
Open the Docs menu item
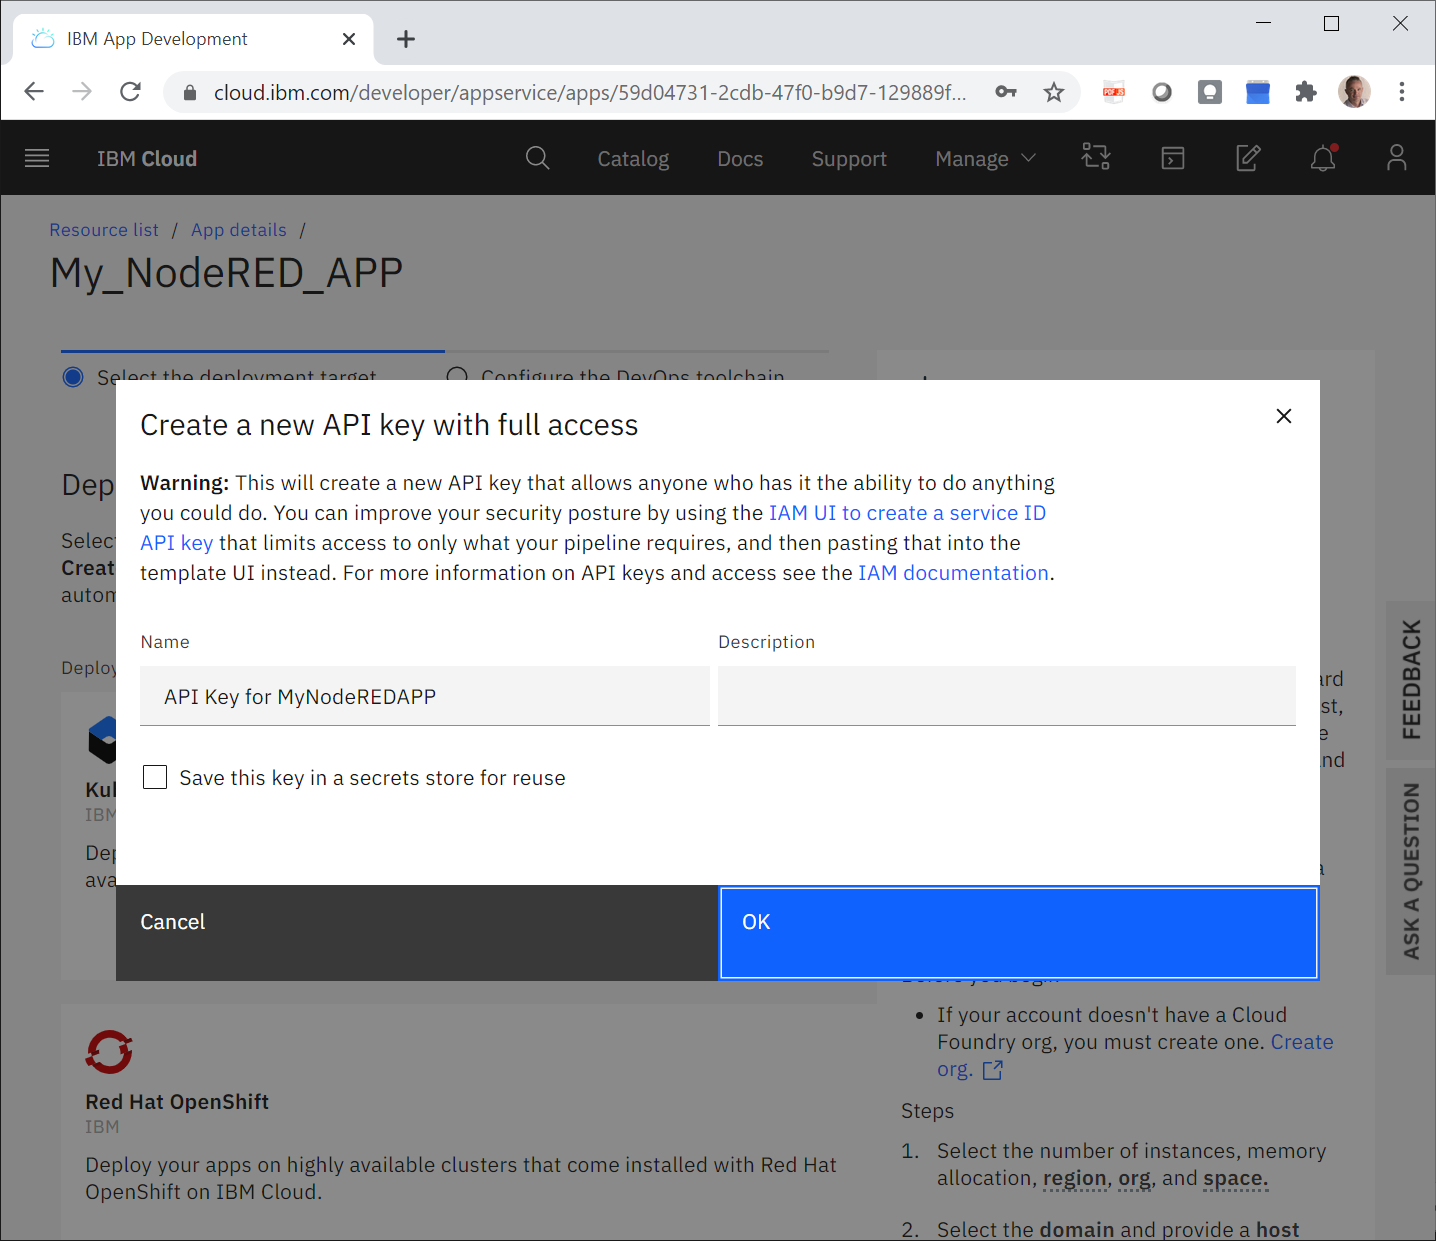coord(740,159)
